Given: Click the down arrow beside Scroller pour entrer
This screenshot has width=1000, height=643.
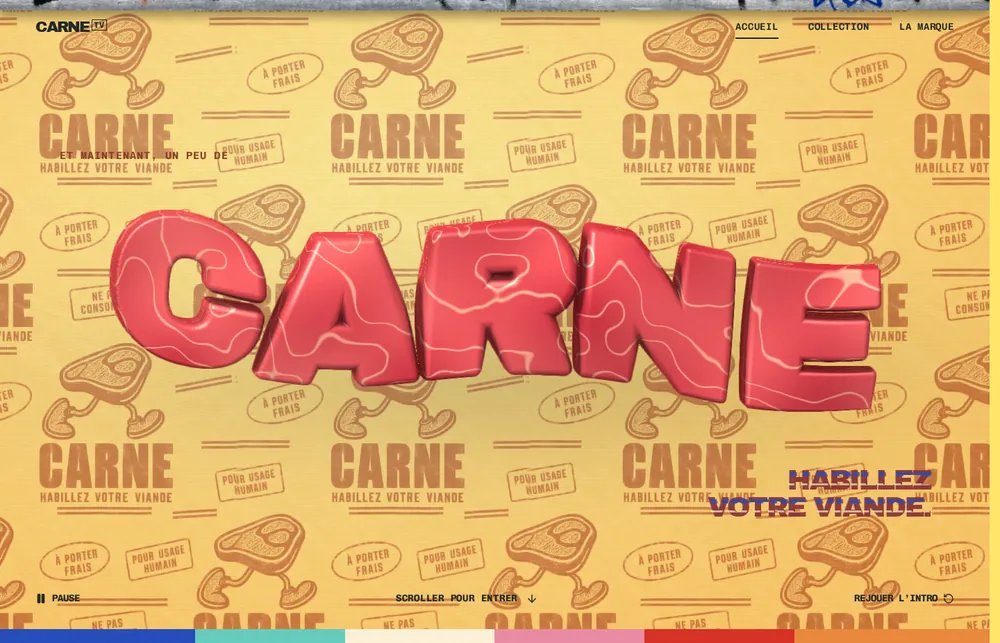Looking at the screenshot, I should (x=532, y=599).
